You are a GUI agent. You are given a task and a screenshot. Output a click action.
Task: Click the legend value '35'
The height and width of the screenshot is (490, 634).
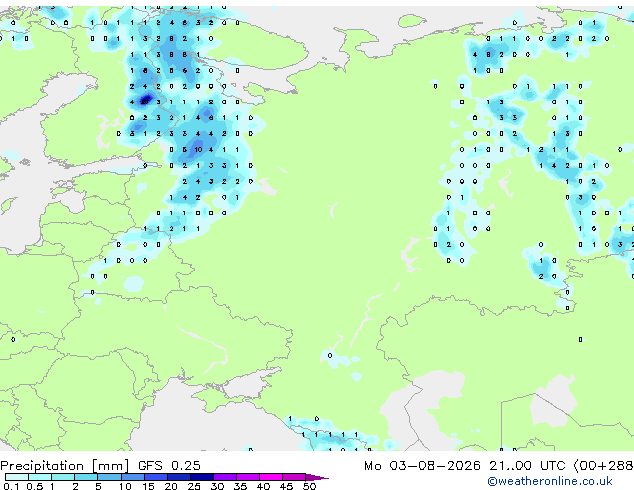click(x=240, y=486)
